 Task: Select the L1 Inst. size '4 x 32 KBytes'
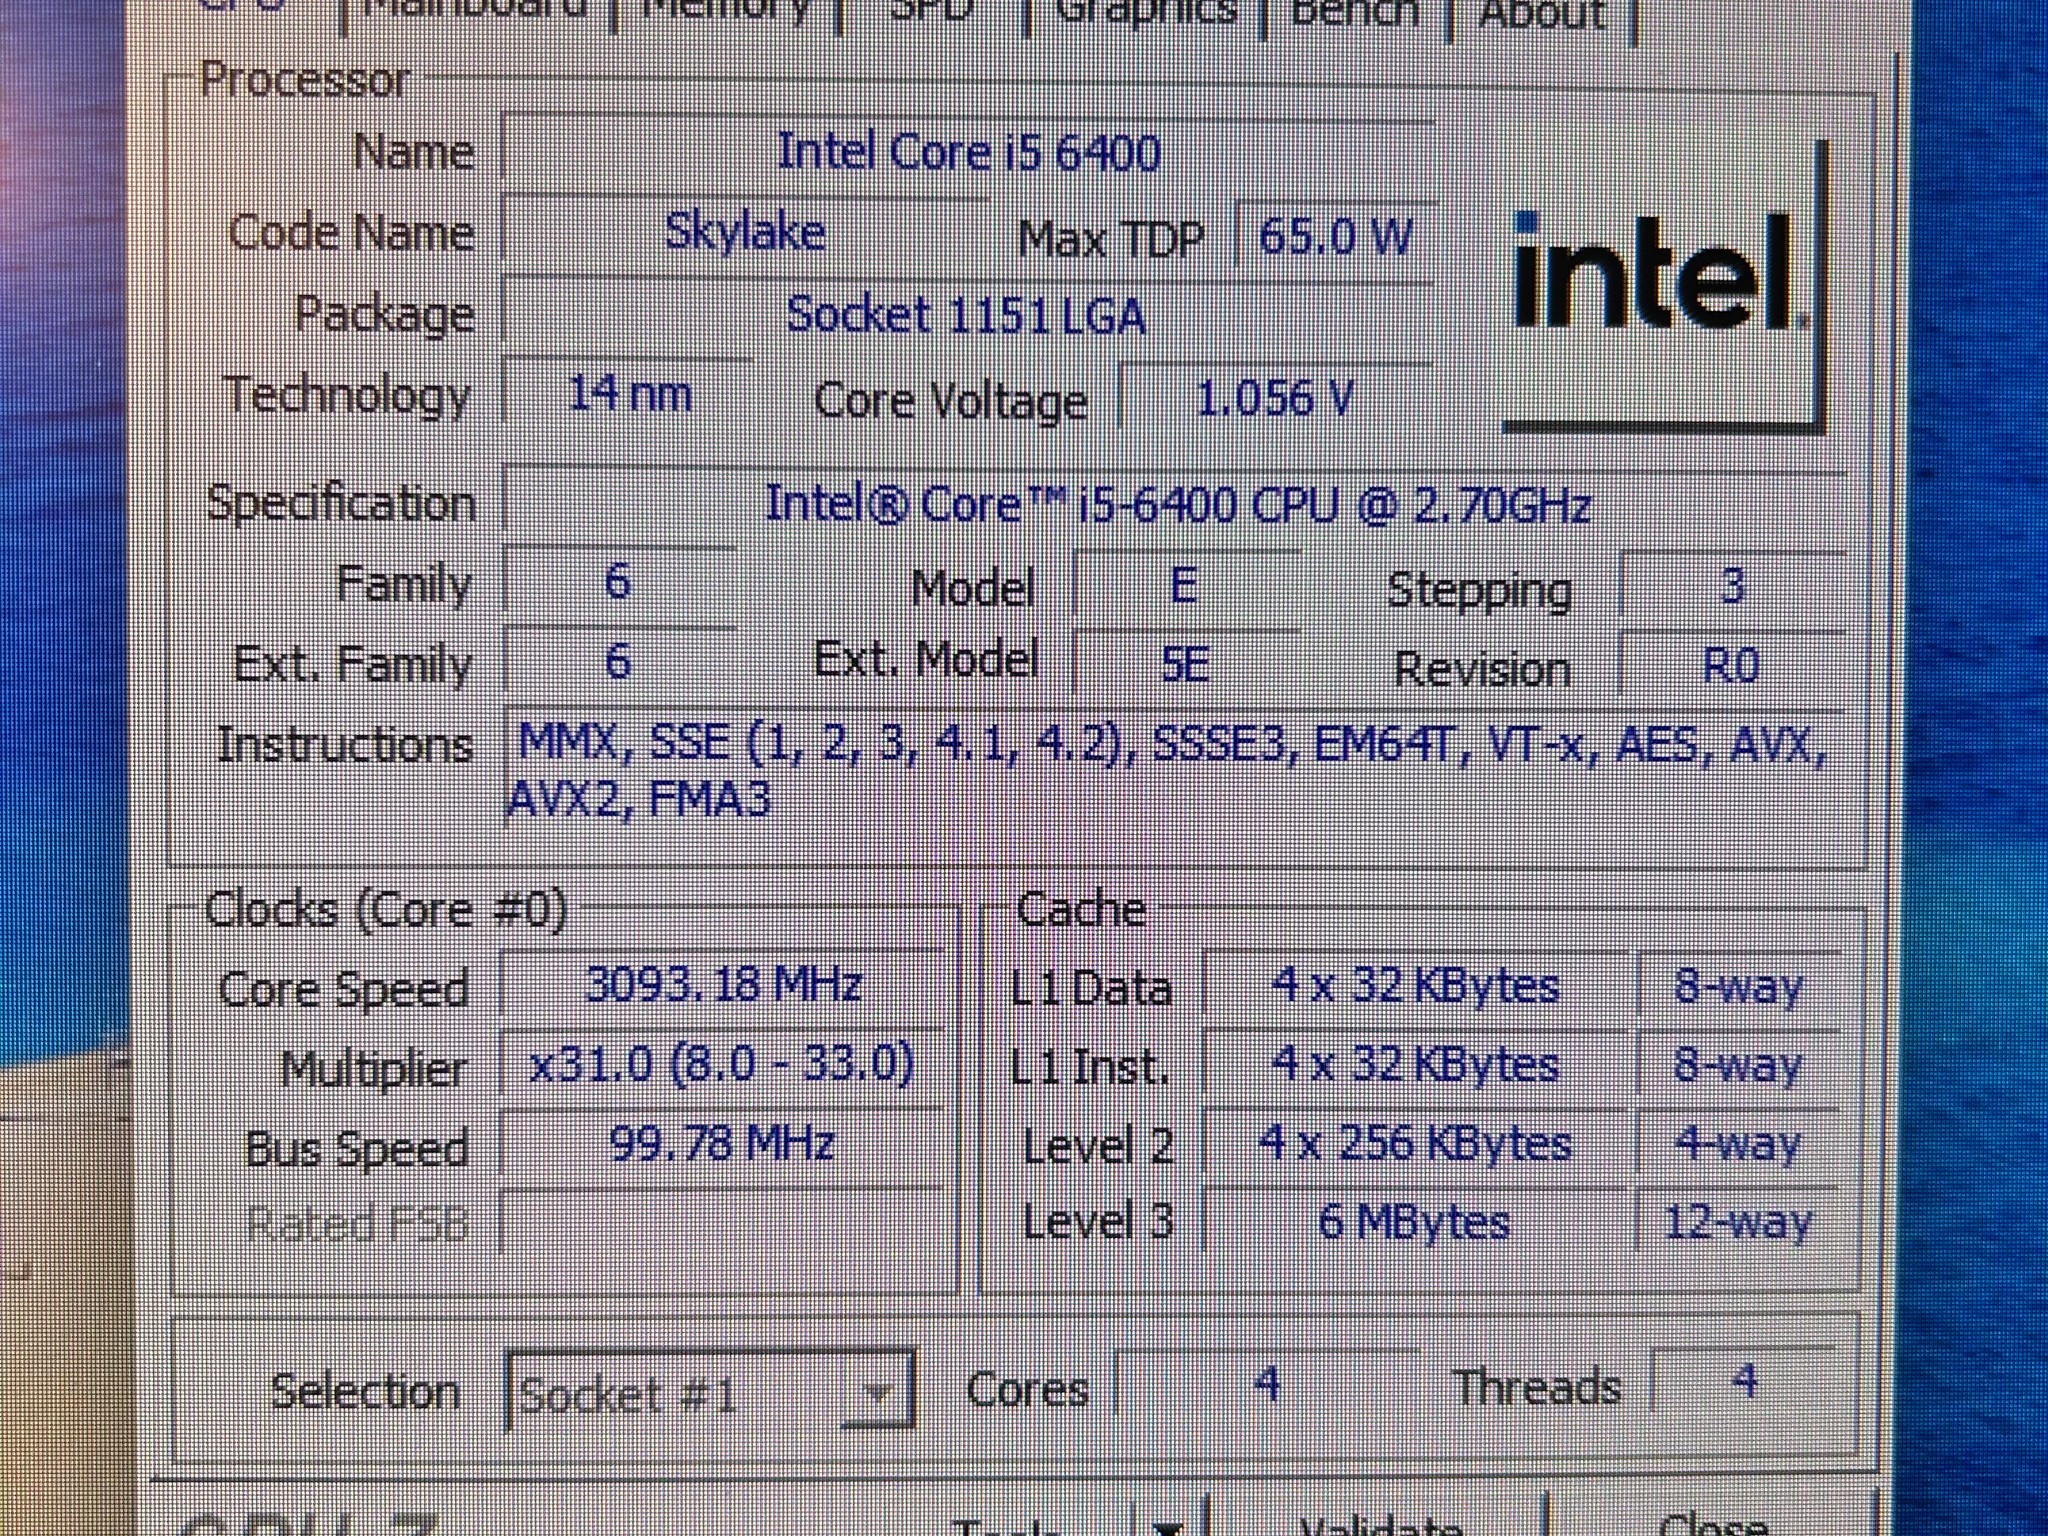pos(1414,1066)
